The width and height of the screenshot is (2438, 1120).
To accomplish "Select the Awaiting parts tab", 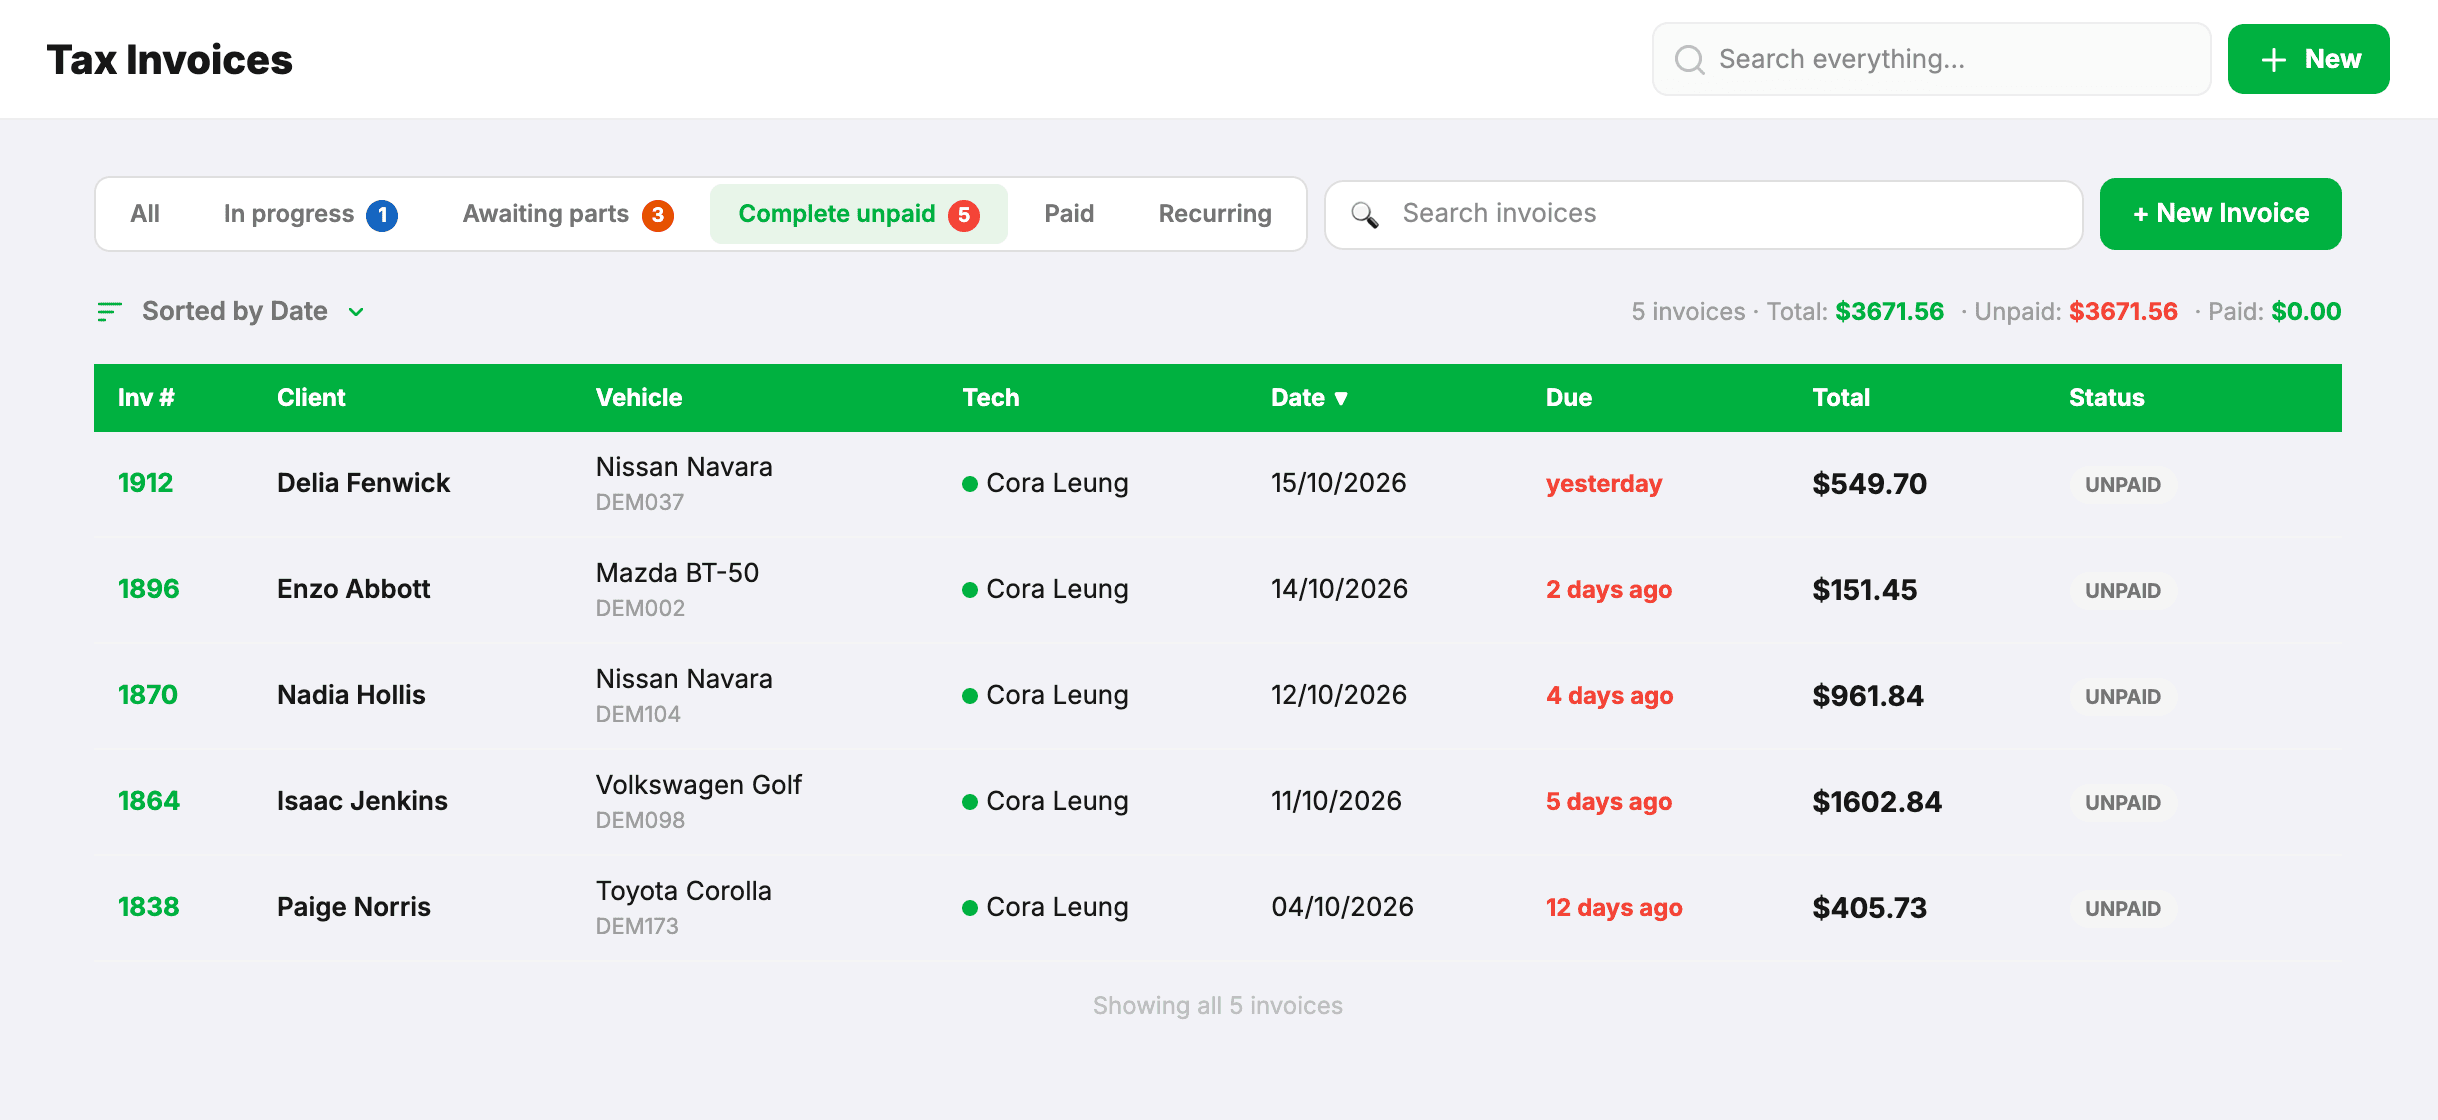I will (568, 214).
